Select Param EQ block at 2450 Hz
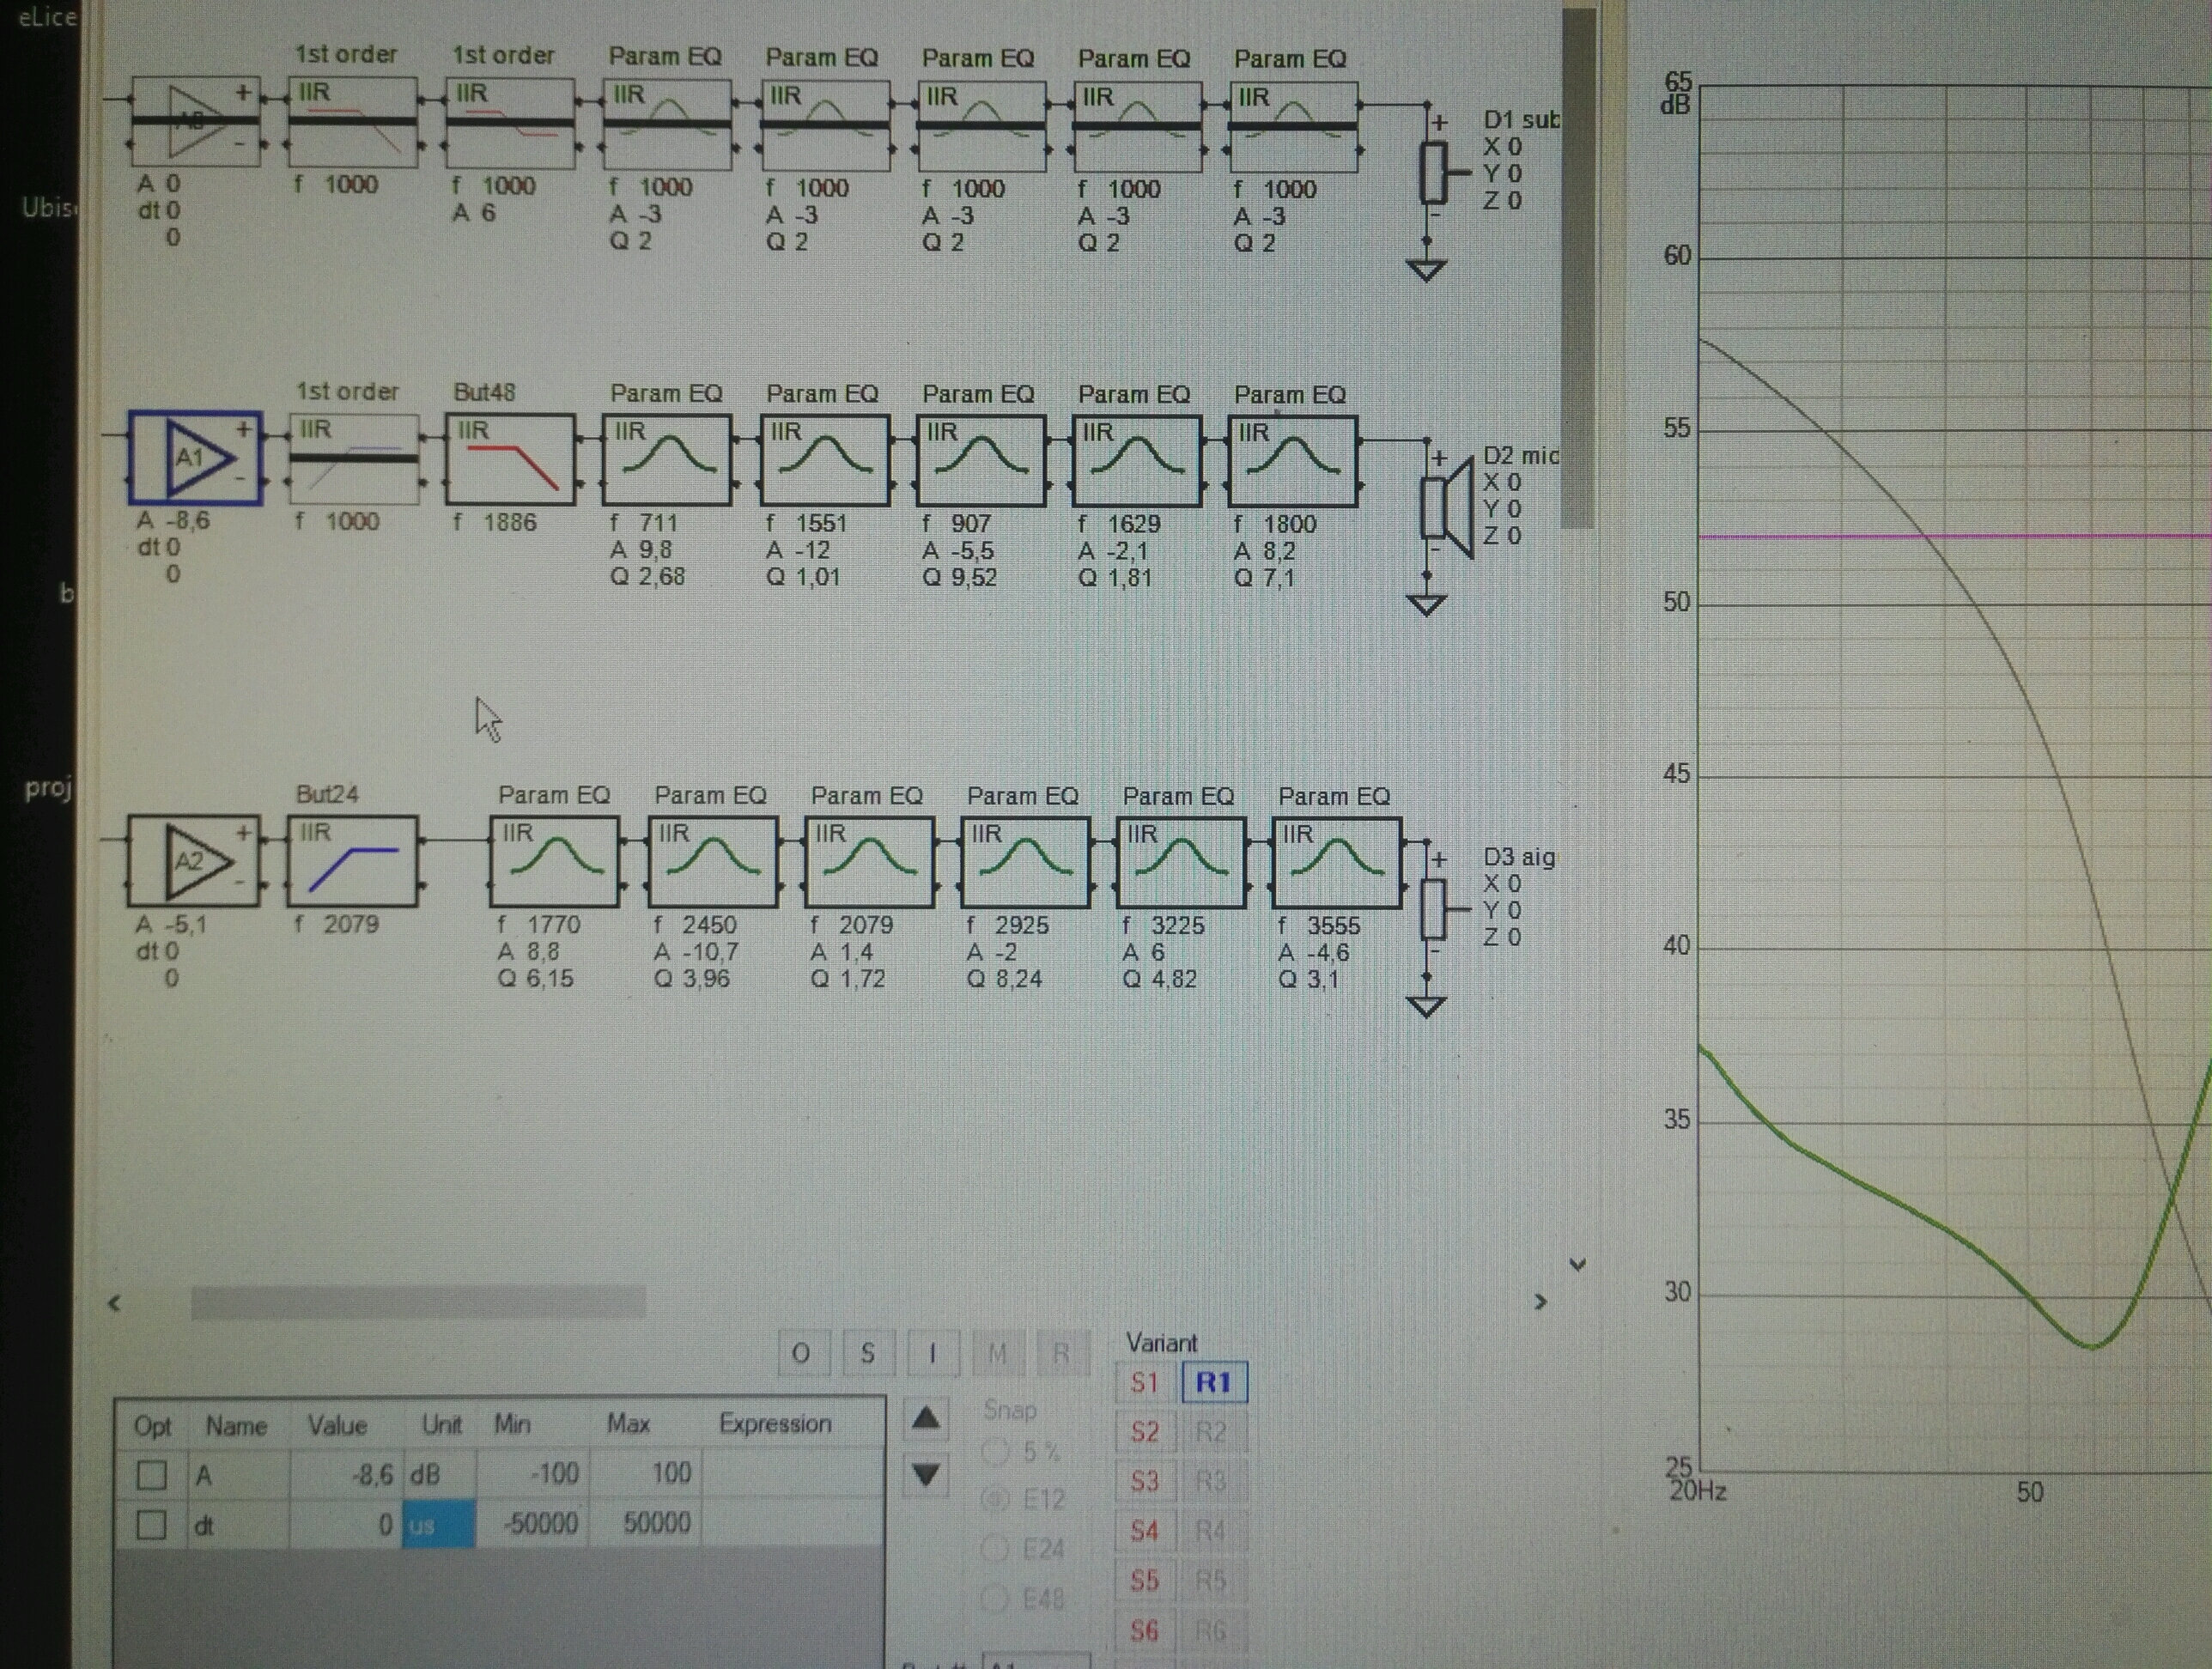Viewport: 2212px width, 1669px height. coord(712,863)
